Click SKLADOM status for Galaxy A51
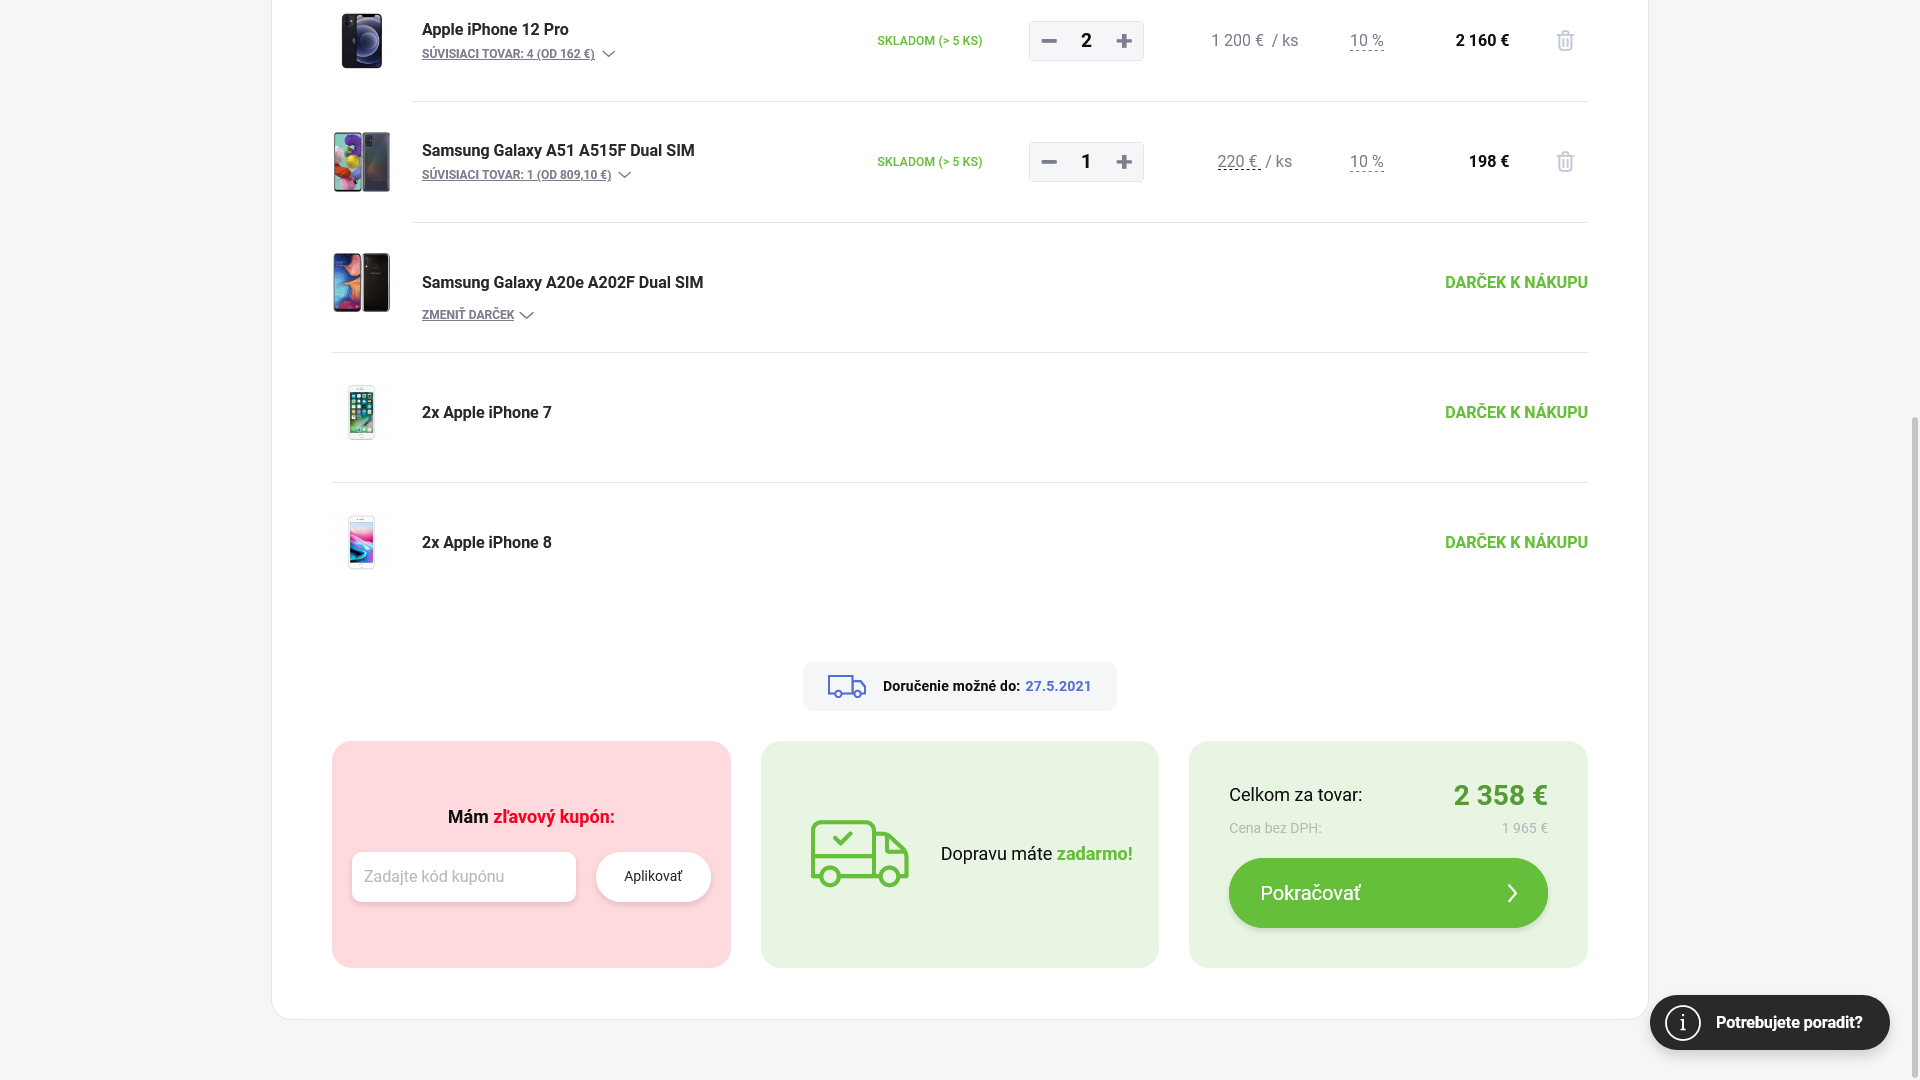 point(930,162)
